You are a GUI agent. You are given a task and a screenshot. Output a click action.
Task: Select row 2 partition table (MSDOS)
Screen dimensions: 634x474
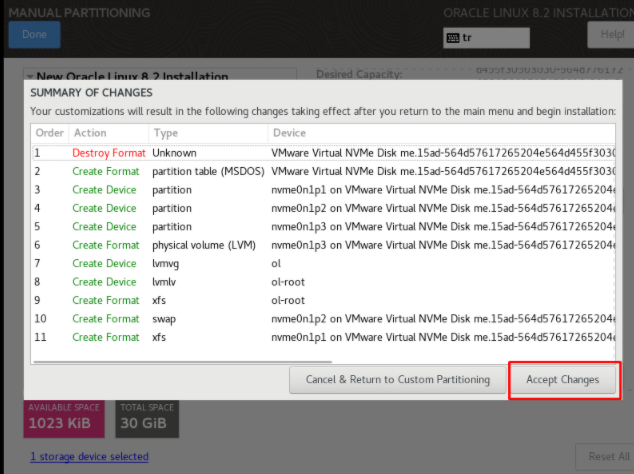point(324,171)
